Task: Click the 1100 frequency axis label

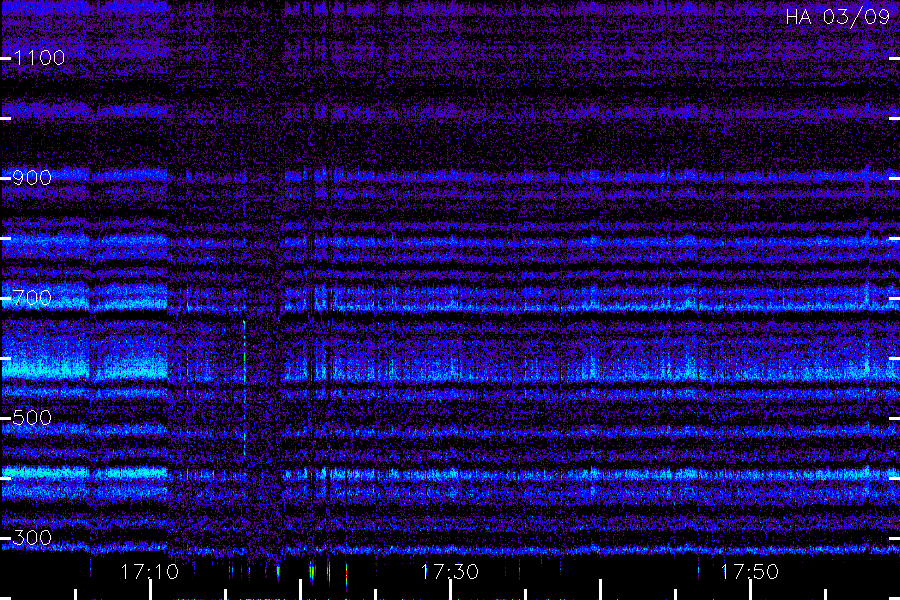Action: pyautogui.click(x=39, y=58)
